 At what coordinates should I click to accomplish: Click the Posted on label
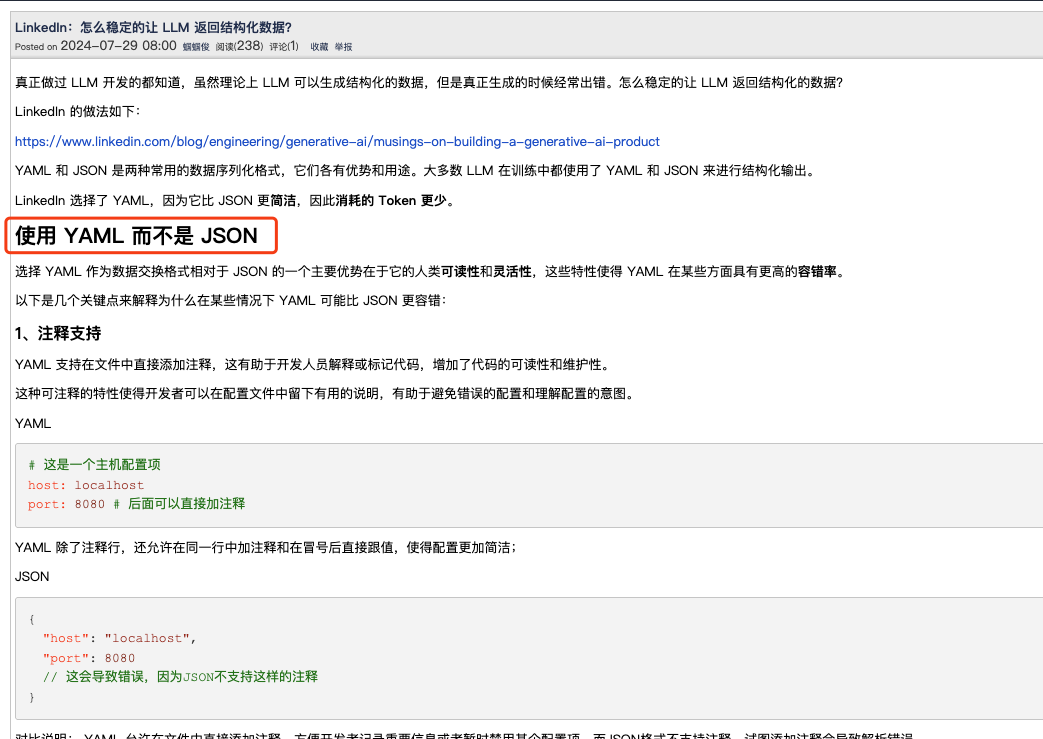pyautogui.click(x=36, y=47)
